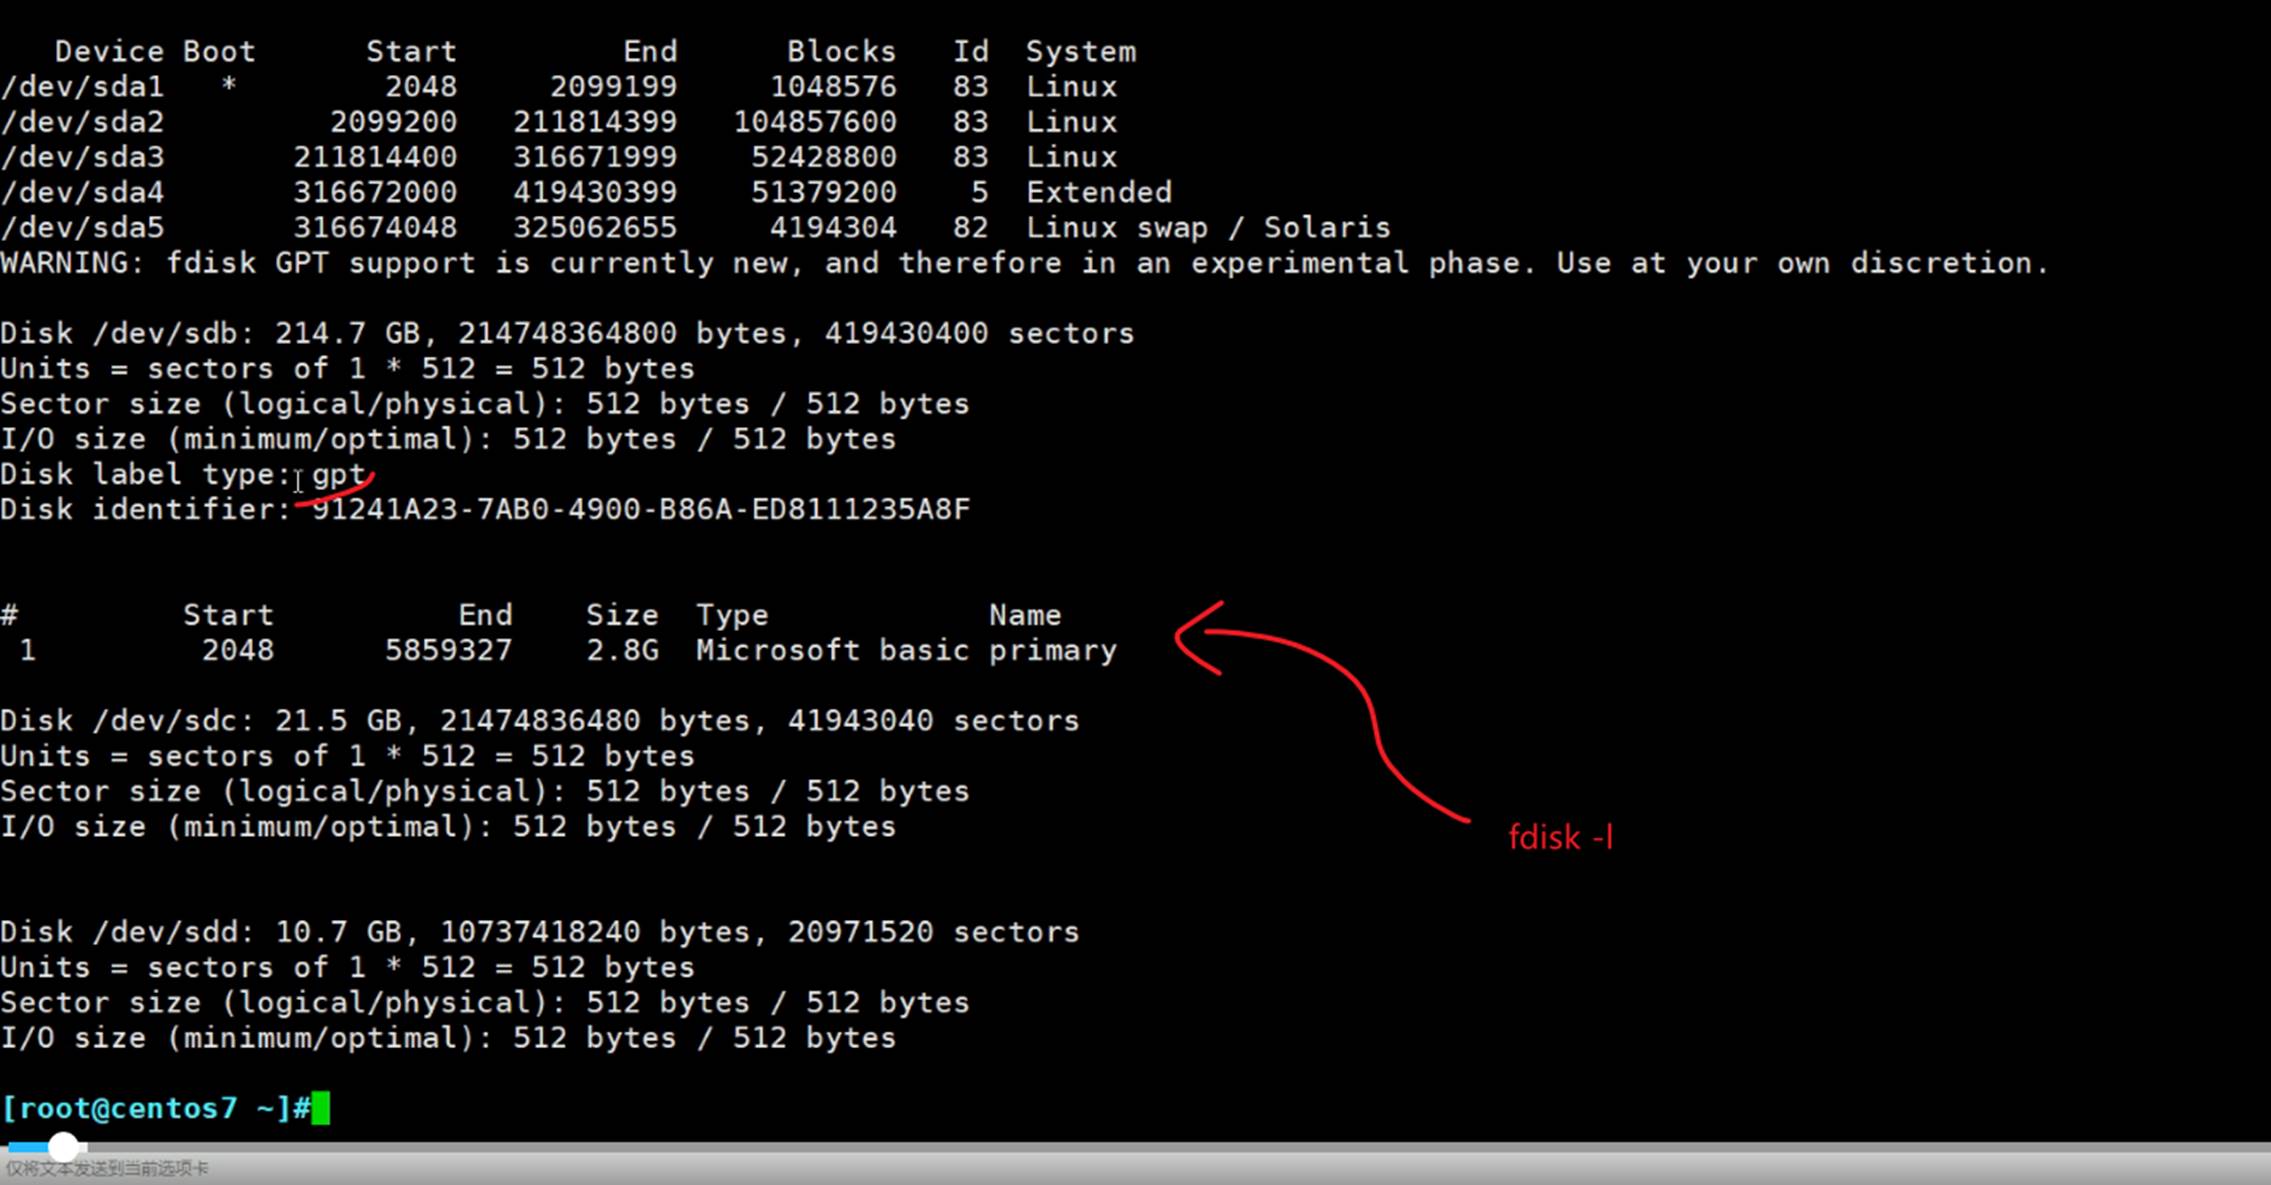Click the disk identifier GUID string

pos(641,510)
